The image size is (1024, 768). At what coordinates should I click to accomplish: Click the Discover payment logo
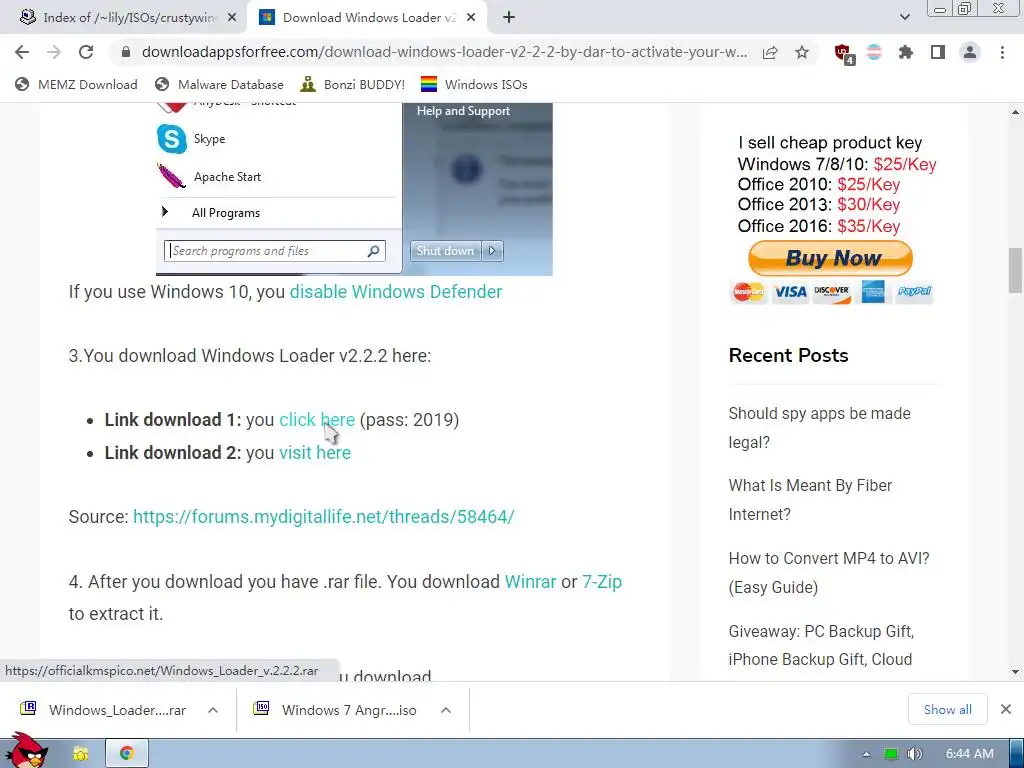pos(831,291)
